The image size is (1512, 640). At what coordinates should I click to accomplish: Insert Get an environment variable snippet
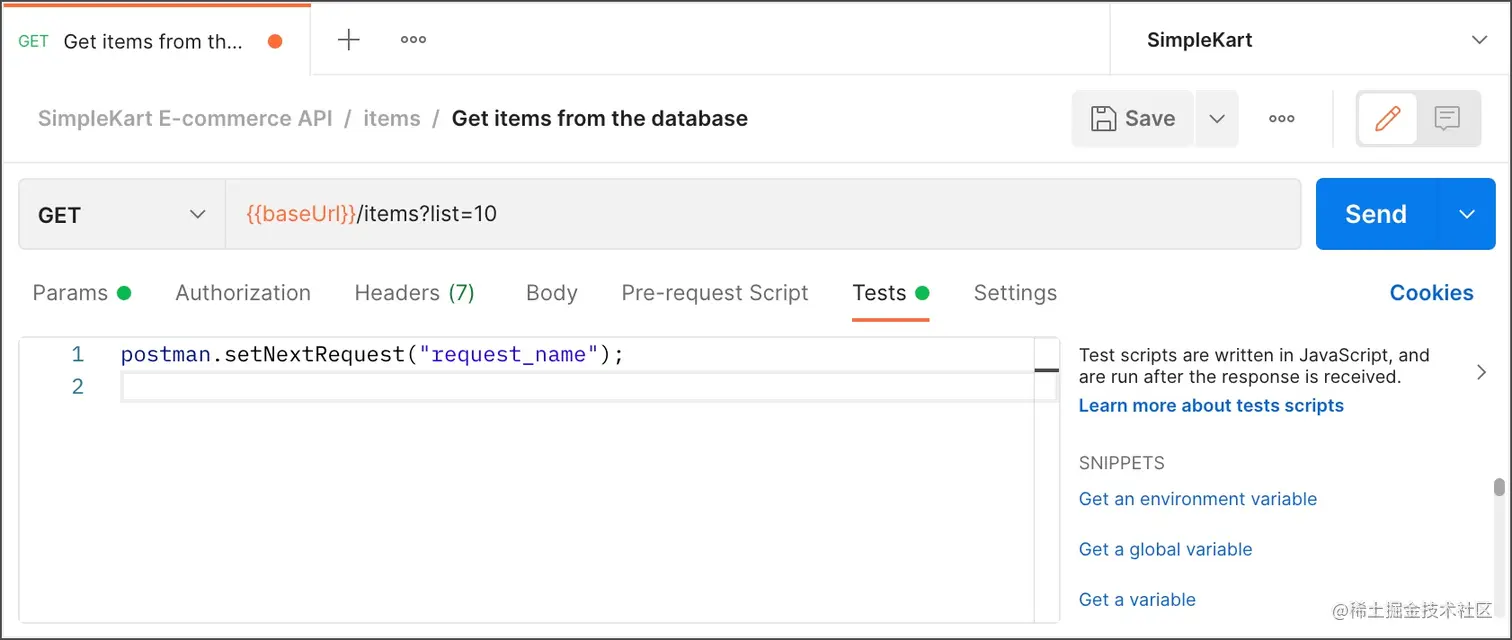[x=1197, y=499]
